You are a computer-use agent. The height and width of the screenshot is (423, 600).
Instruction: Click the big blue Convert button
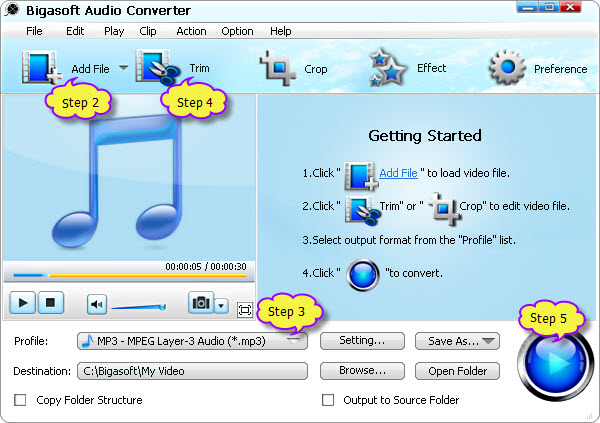[x=555, y=364]
